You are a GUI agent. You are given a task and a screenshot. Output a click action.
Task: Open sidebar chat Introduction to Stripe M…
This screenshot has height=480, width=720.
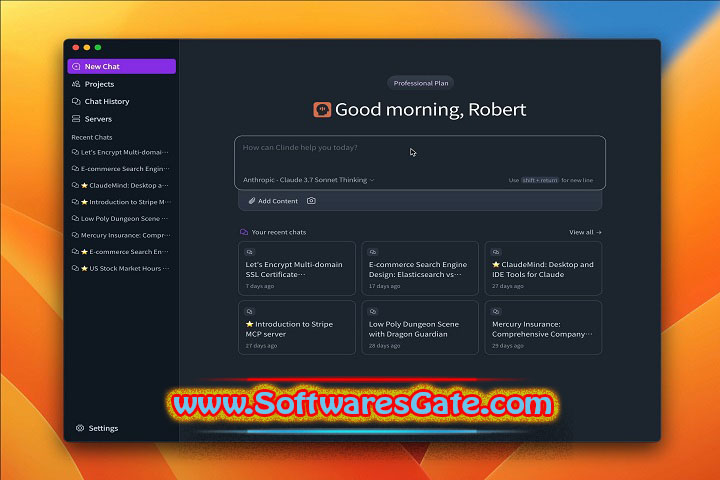click(x=121, y=202)
